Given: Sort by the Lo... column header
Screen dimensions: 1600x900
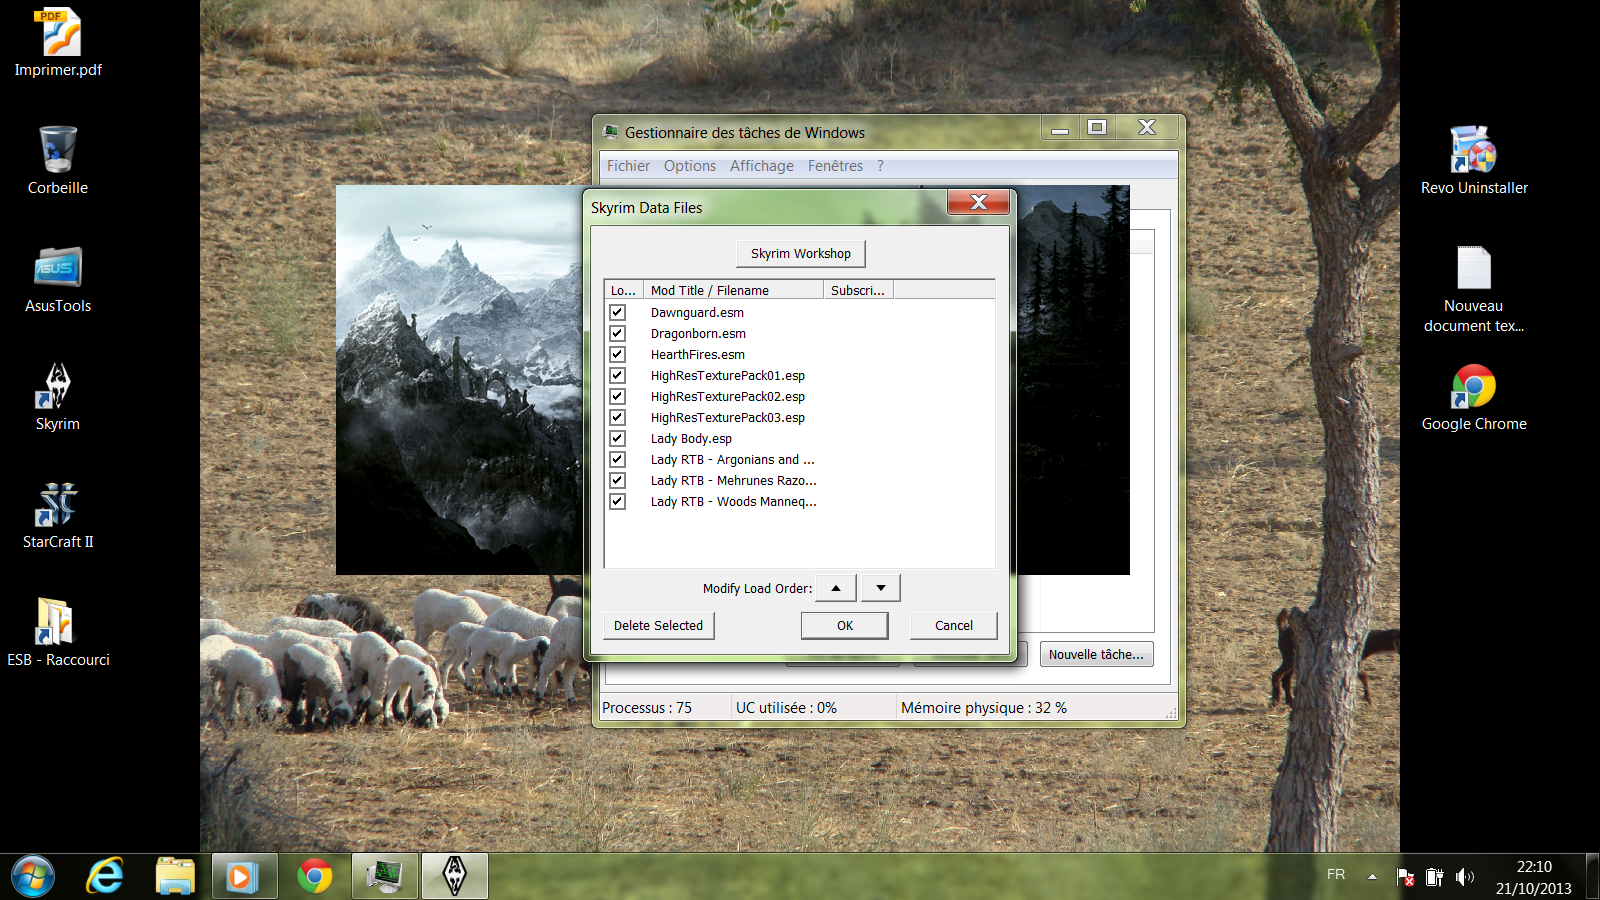Looking at the screenshot, I should (624, 290).
